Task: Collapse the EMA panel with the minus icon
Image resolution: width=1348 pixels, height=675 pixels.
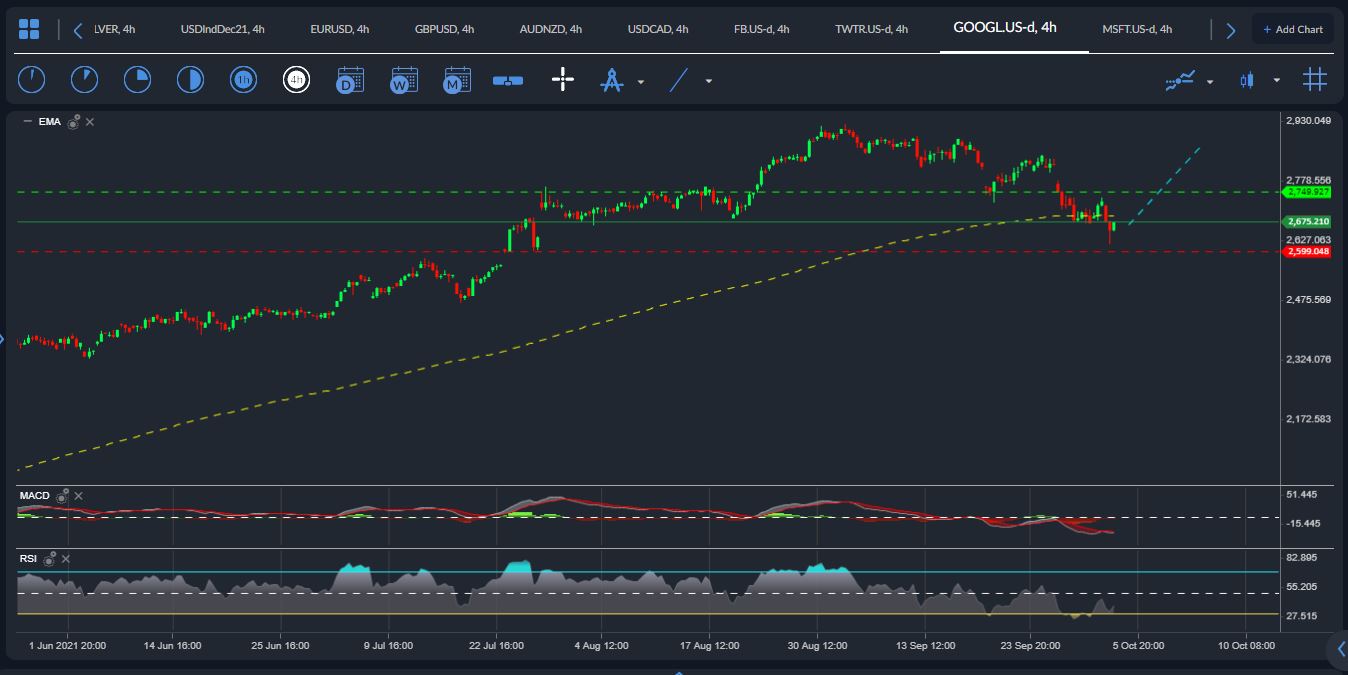Action: 27,122
